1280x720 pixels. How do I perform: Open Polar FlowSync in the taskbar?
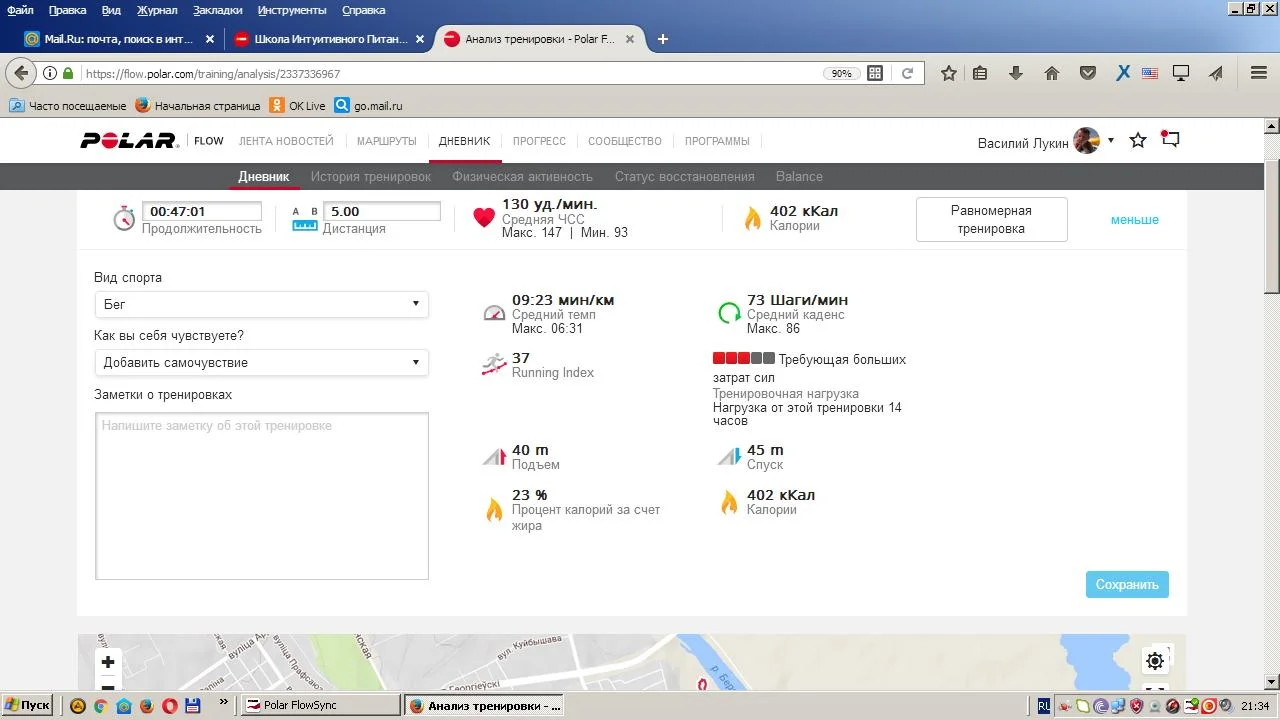click(320, 705)
